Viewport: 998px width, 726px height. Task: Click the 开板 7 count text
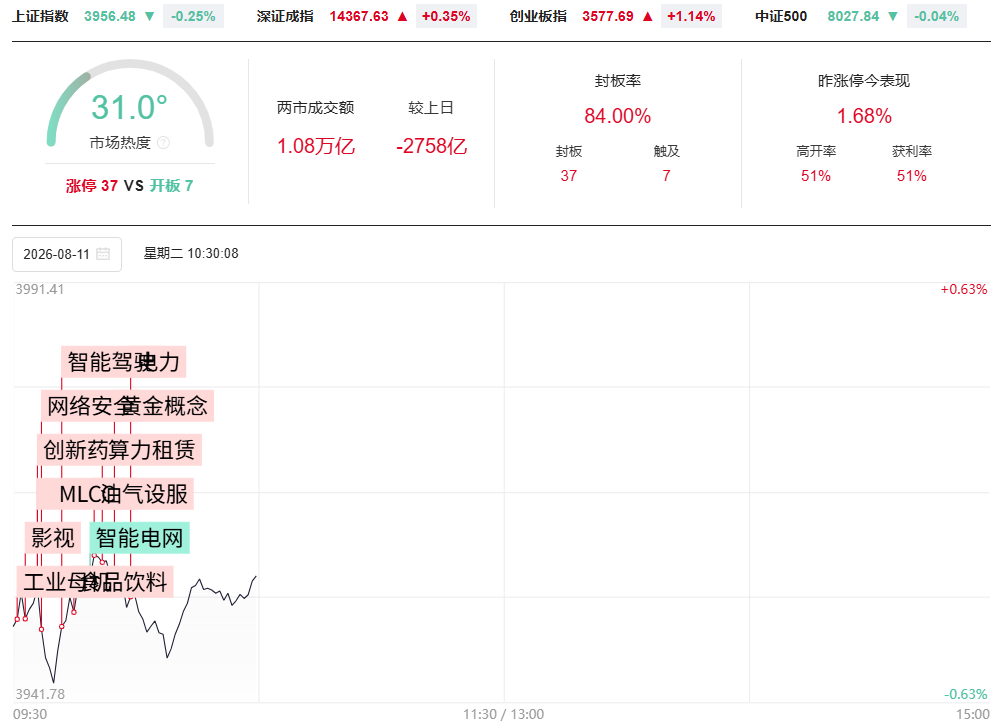click(x=171, y=186)
